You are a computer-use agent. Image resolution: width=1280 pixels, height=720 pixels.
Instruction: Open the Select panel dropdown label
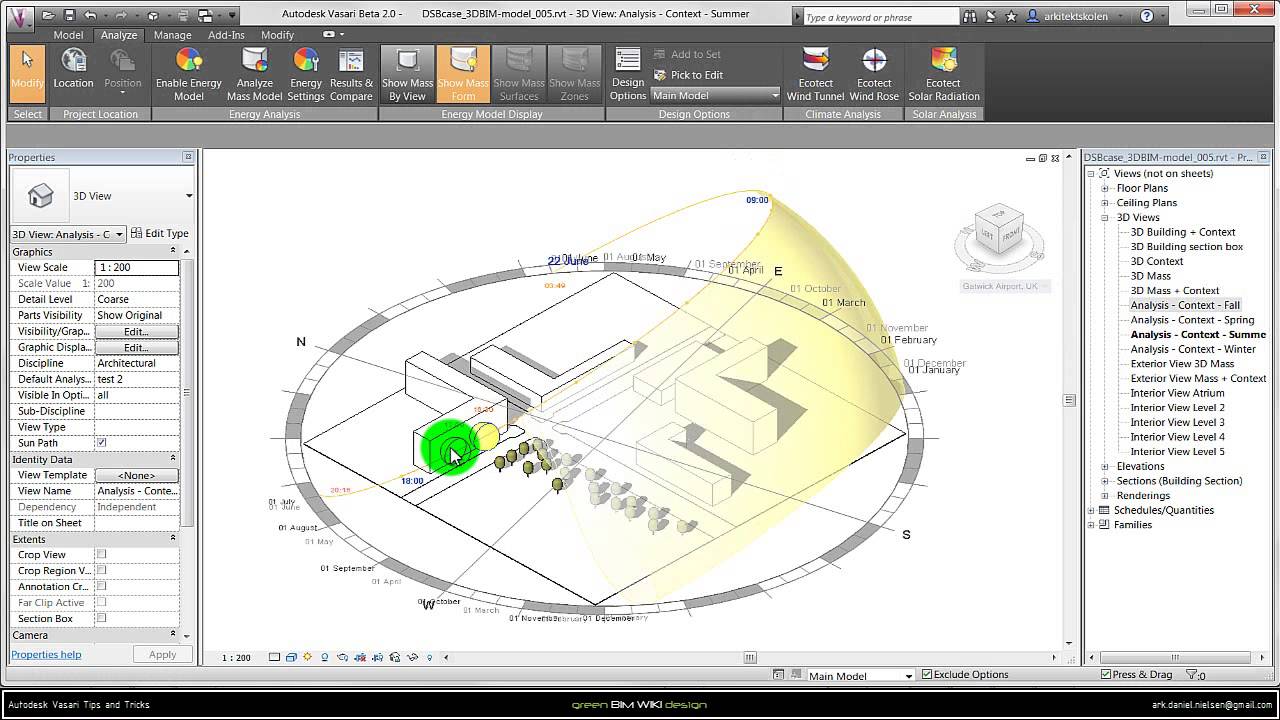[28, 114]
